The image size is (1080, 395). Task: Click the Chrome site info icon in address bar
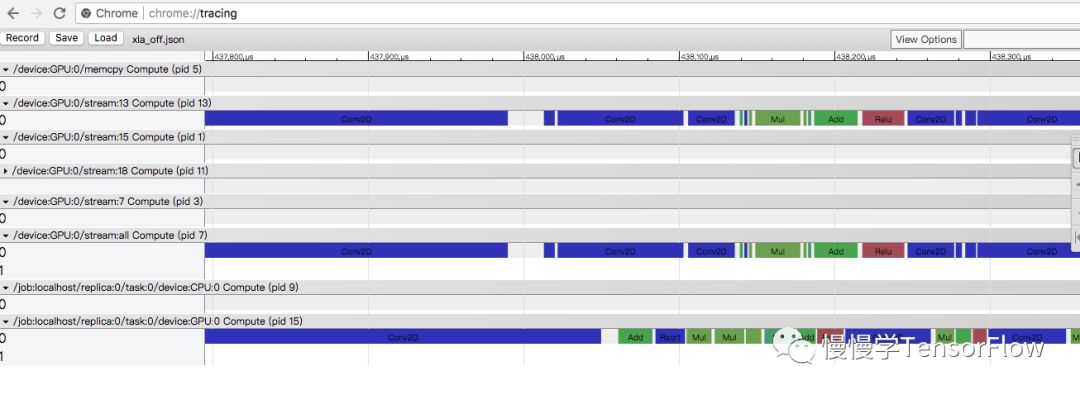86,13
